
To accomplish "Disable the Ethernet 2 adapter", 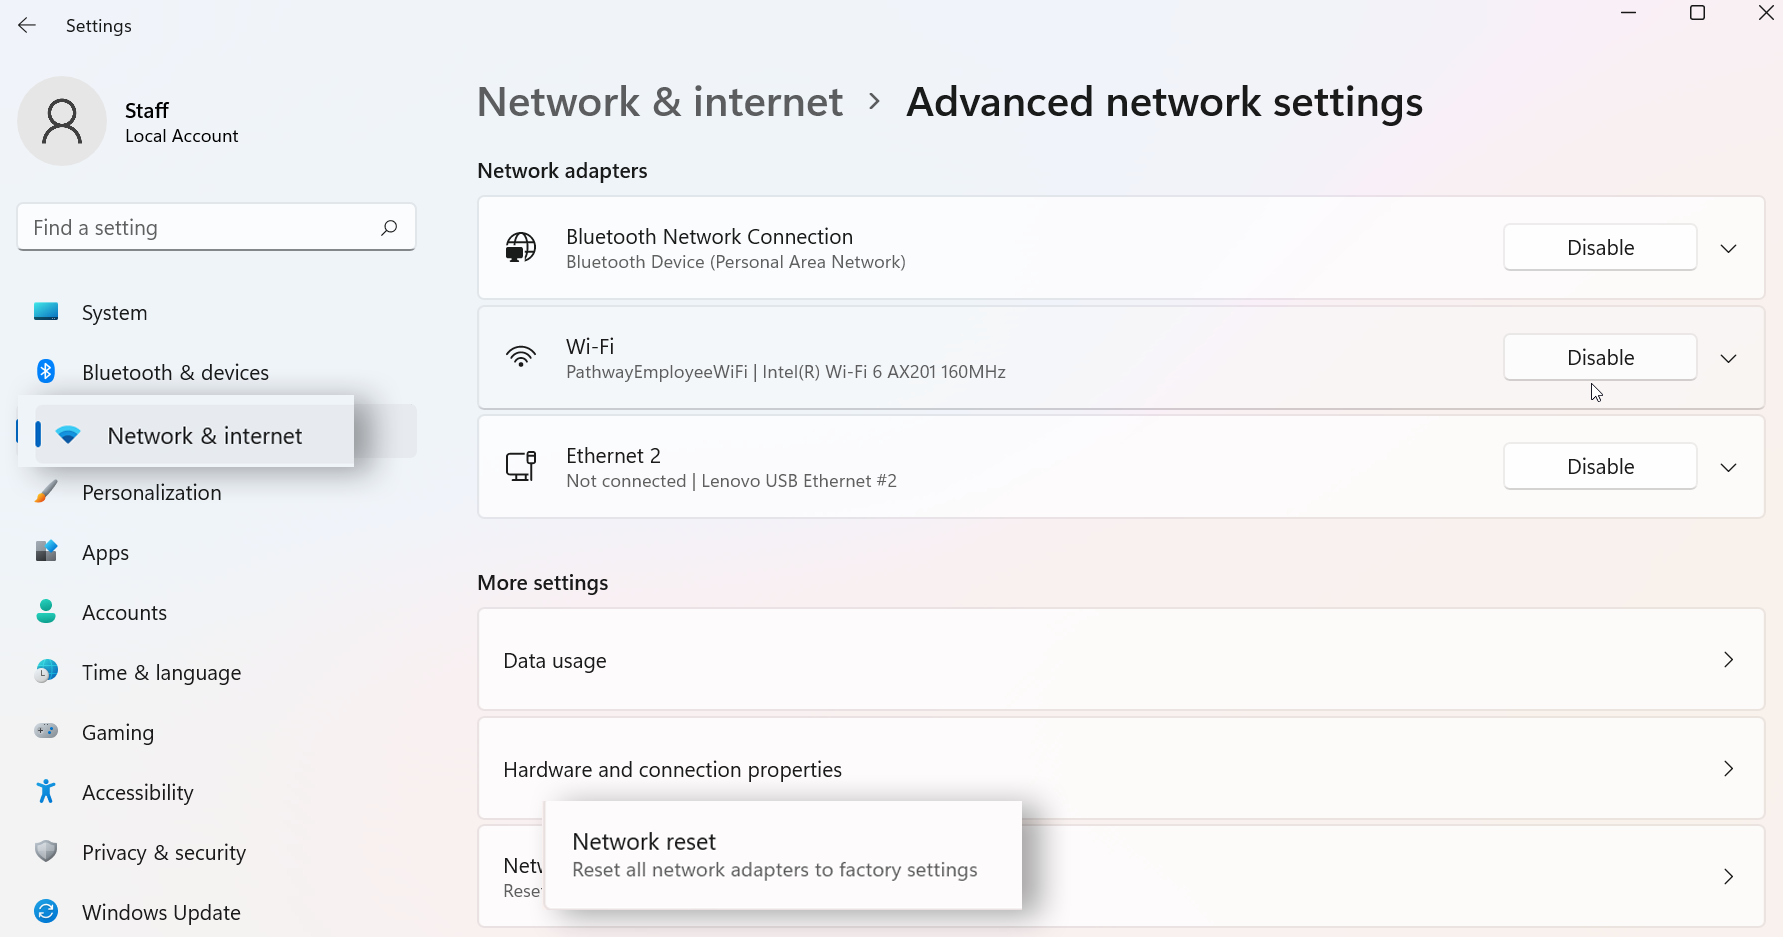I will pyautogui.click(x=1599, y=467).
